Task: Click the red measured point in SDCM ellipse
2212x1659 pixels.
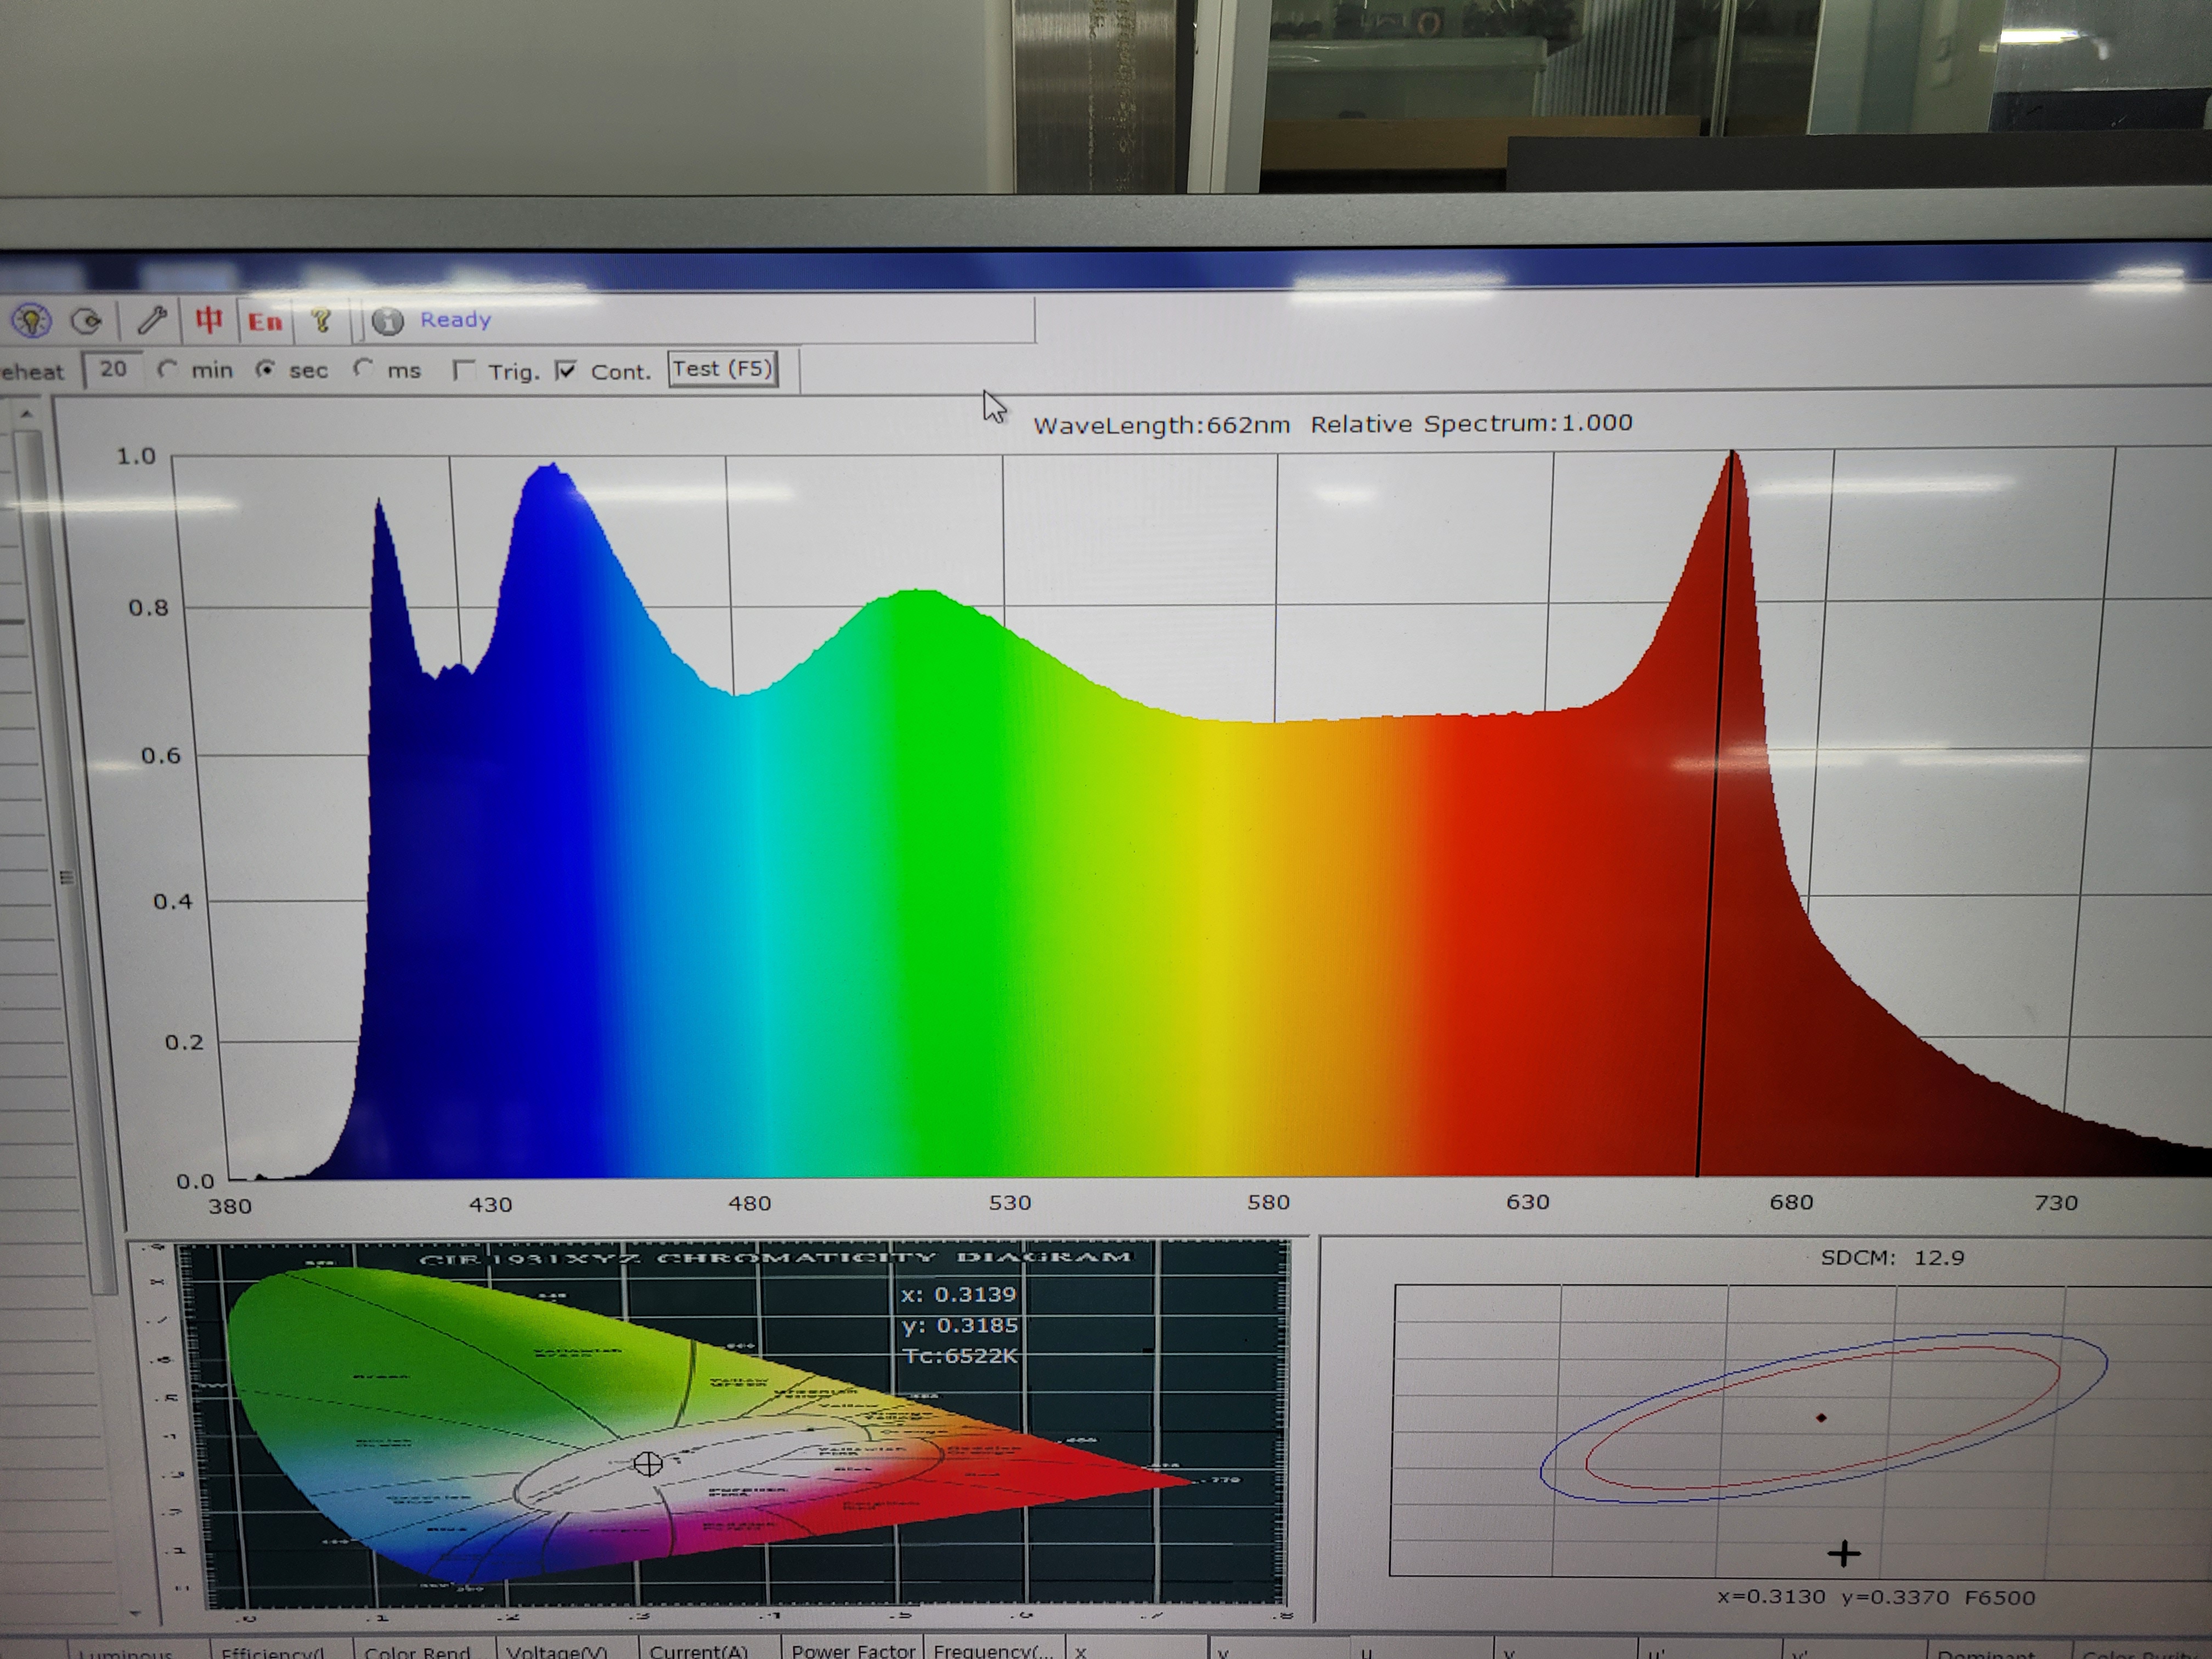Action: [x=1821, y=1417]
